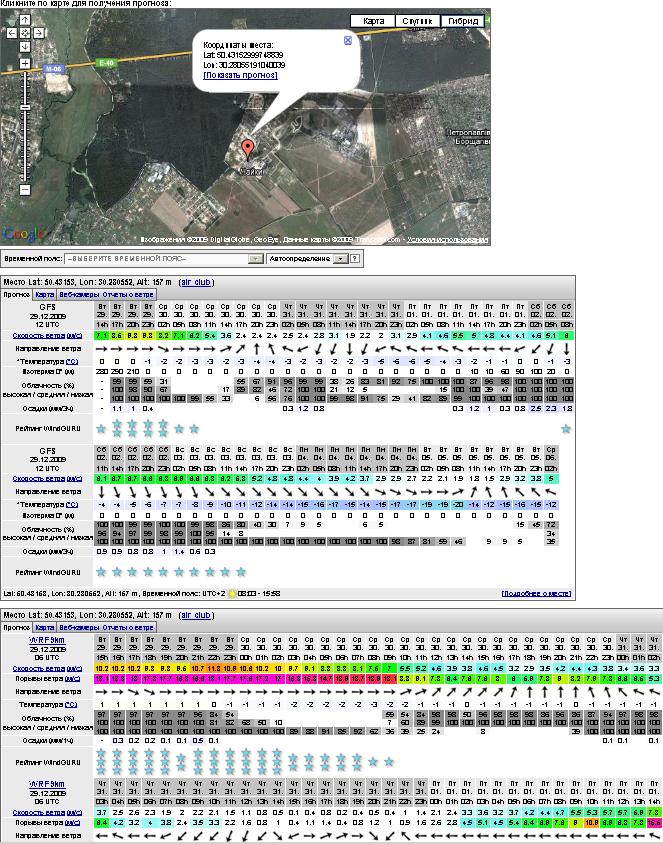Click the timezone help question mark button
663x844 pixels.
[354, 258]
